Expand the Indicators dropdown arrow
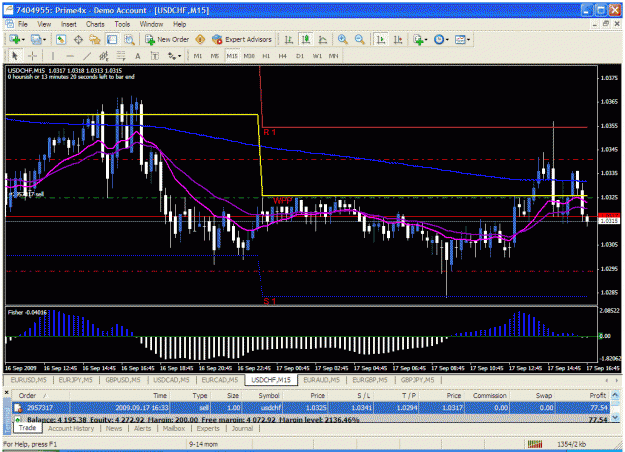The image size is (625, 452). pos(426,40)
